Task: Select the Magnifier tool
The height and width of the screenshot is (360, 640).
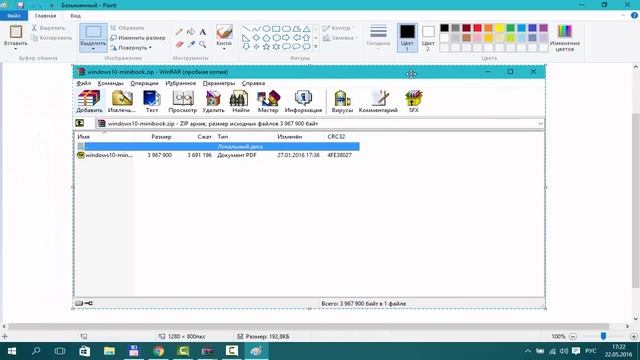Action: click(202, 44)
